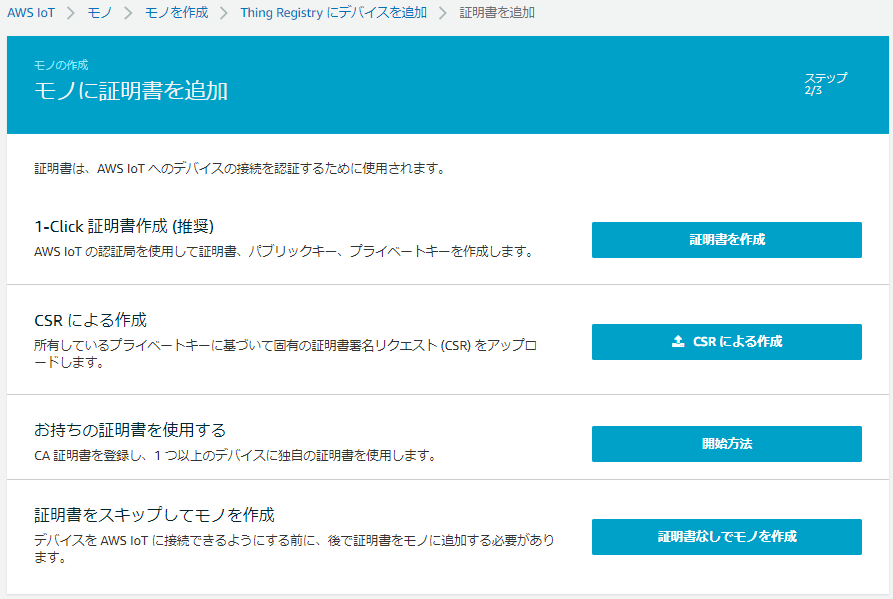The image size is (893, 599).
Task: Click the AWS IoT certificate description sentence
Action: [x=240, y=169]
